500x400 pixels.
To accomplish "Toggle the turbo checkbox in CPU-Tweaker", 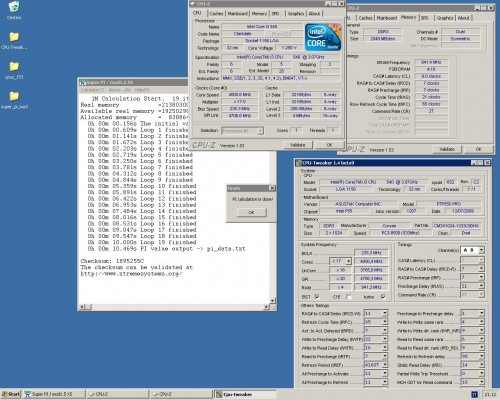I will tap(383, 296).
